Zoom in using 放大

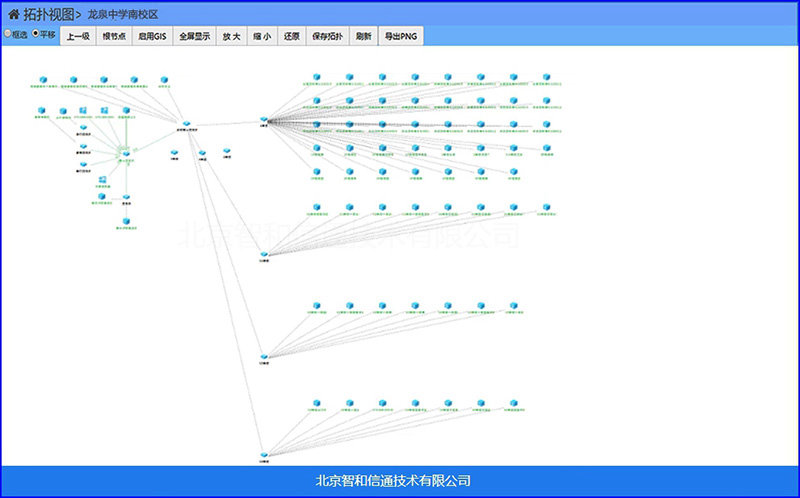tap(232, 36)
